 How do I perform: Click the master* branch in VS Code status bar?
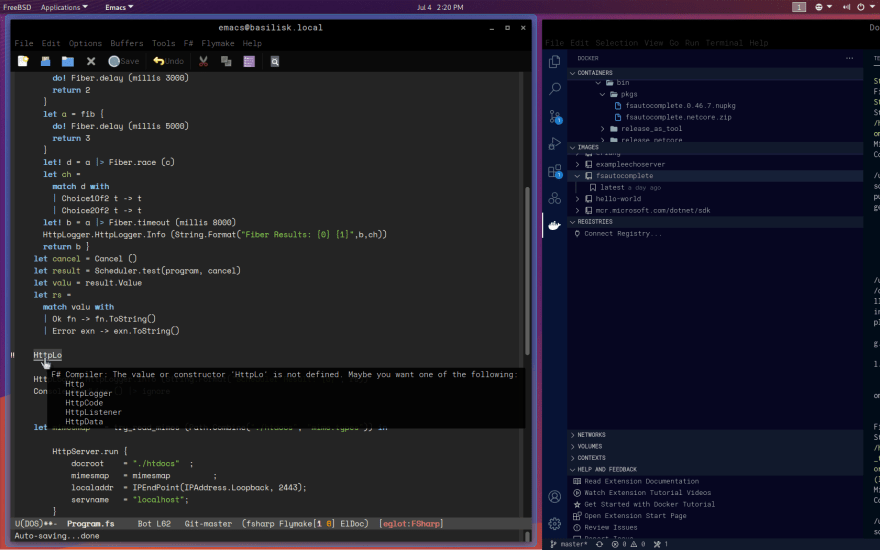click(x=569, y=544)
